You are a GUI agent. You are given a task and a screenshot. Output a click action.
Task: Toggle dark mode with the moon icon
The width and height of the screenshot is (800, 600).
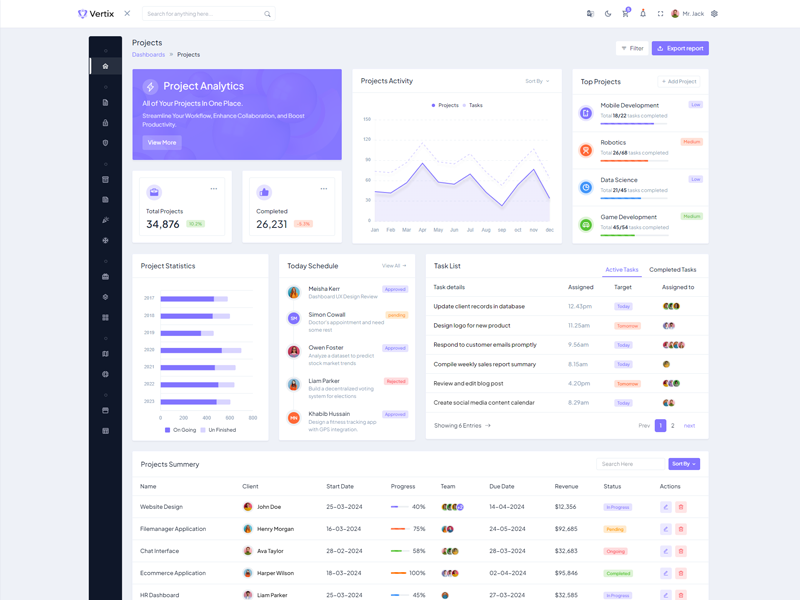pyautogui.click(x=608, y=14)
